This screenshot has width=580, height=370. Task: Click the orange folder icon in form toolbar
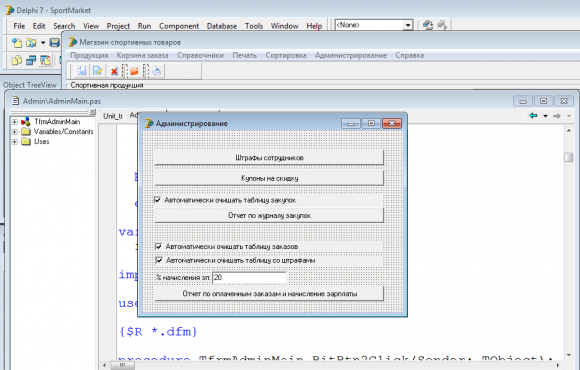(134, 71)
